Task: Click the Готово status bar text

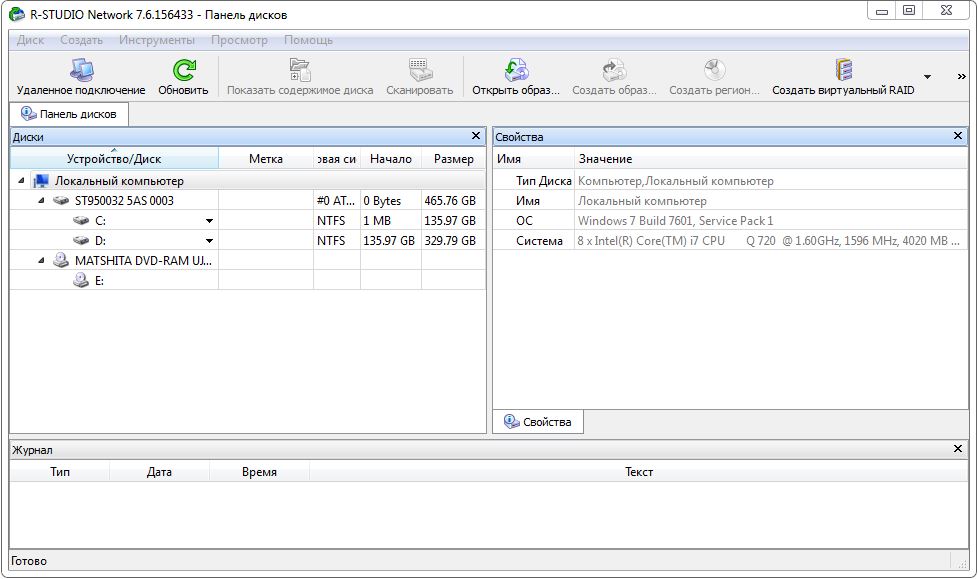Action: pyautogui.click(x=29, y=560)
